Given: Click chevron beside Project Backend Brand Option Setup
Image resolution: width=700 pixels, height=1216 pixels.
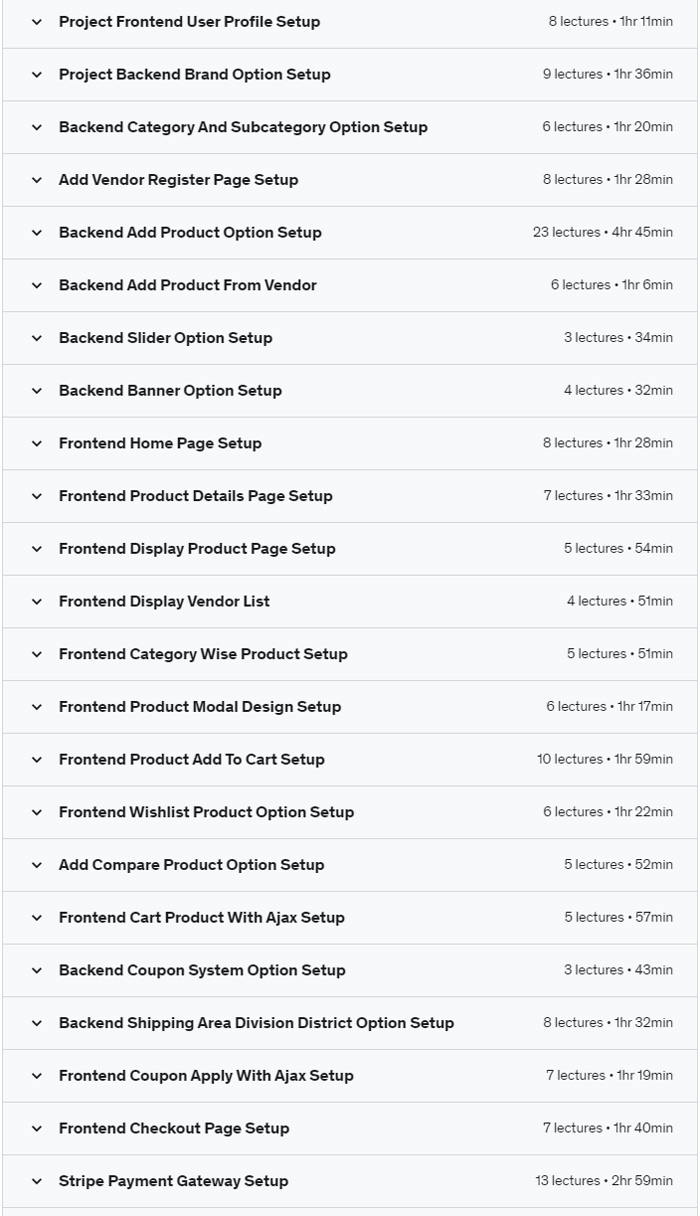Looking at the screenshot, I should click(37, 75).
